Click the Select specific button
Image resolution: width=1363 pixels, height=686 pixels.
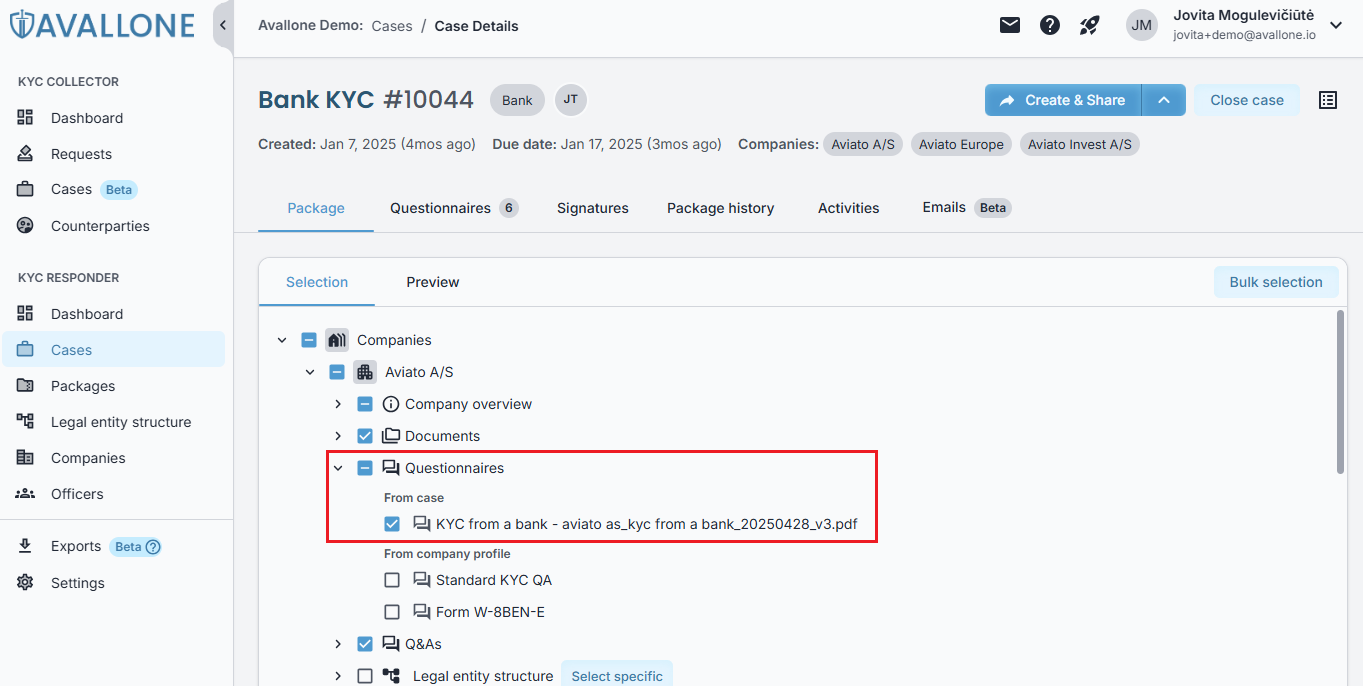click(617, 675)
